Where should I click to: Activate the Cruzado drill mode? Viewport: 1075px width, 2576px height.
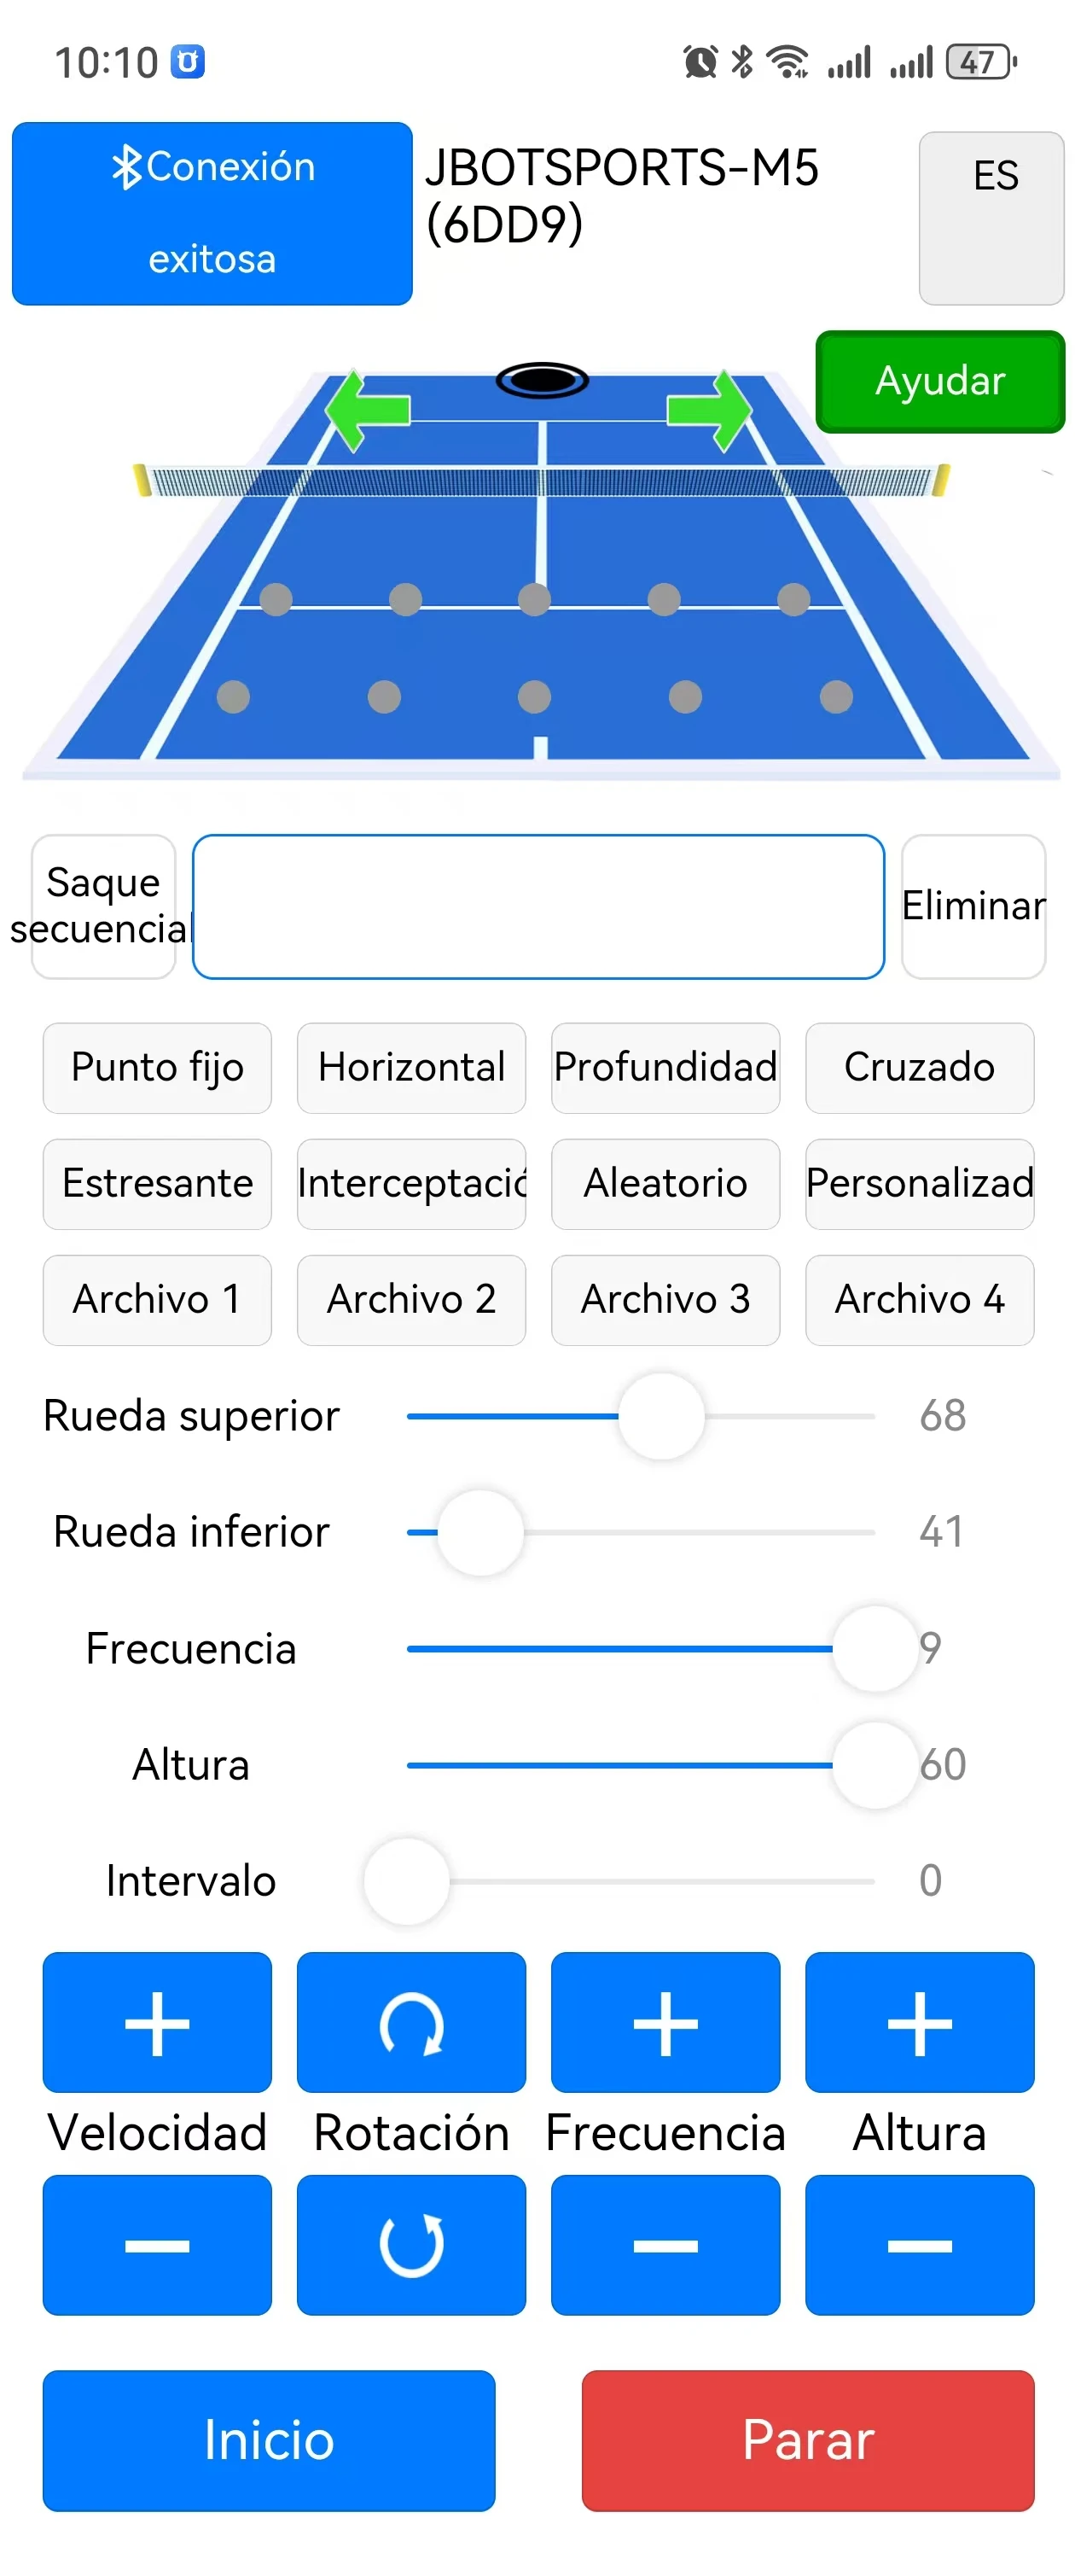tap(919, 1067)
